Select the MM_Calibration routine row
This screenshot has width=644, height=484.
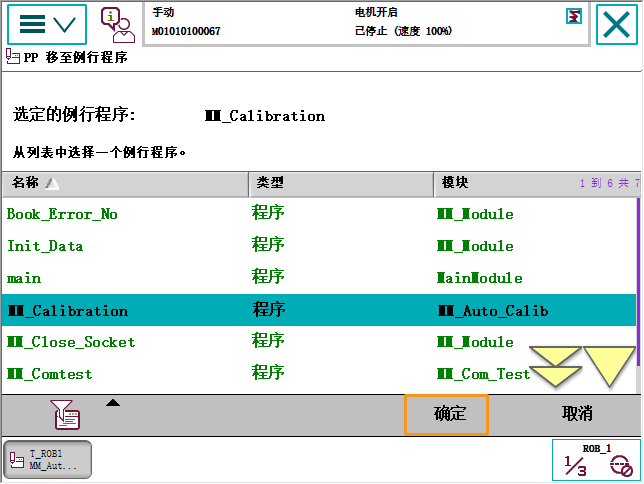(x=319, y=310)
